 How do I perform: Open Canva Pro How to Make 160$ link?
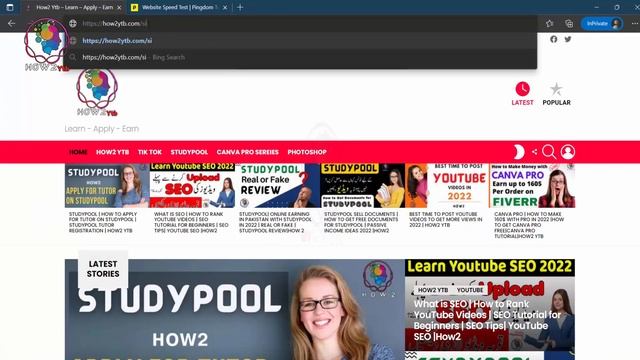(x=529, y=225)
